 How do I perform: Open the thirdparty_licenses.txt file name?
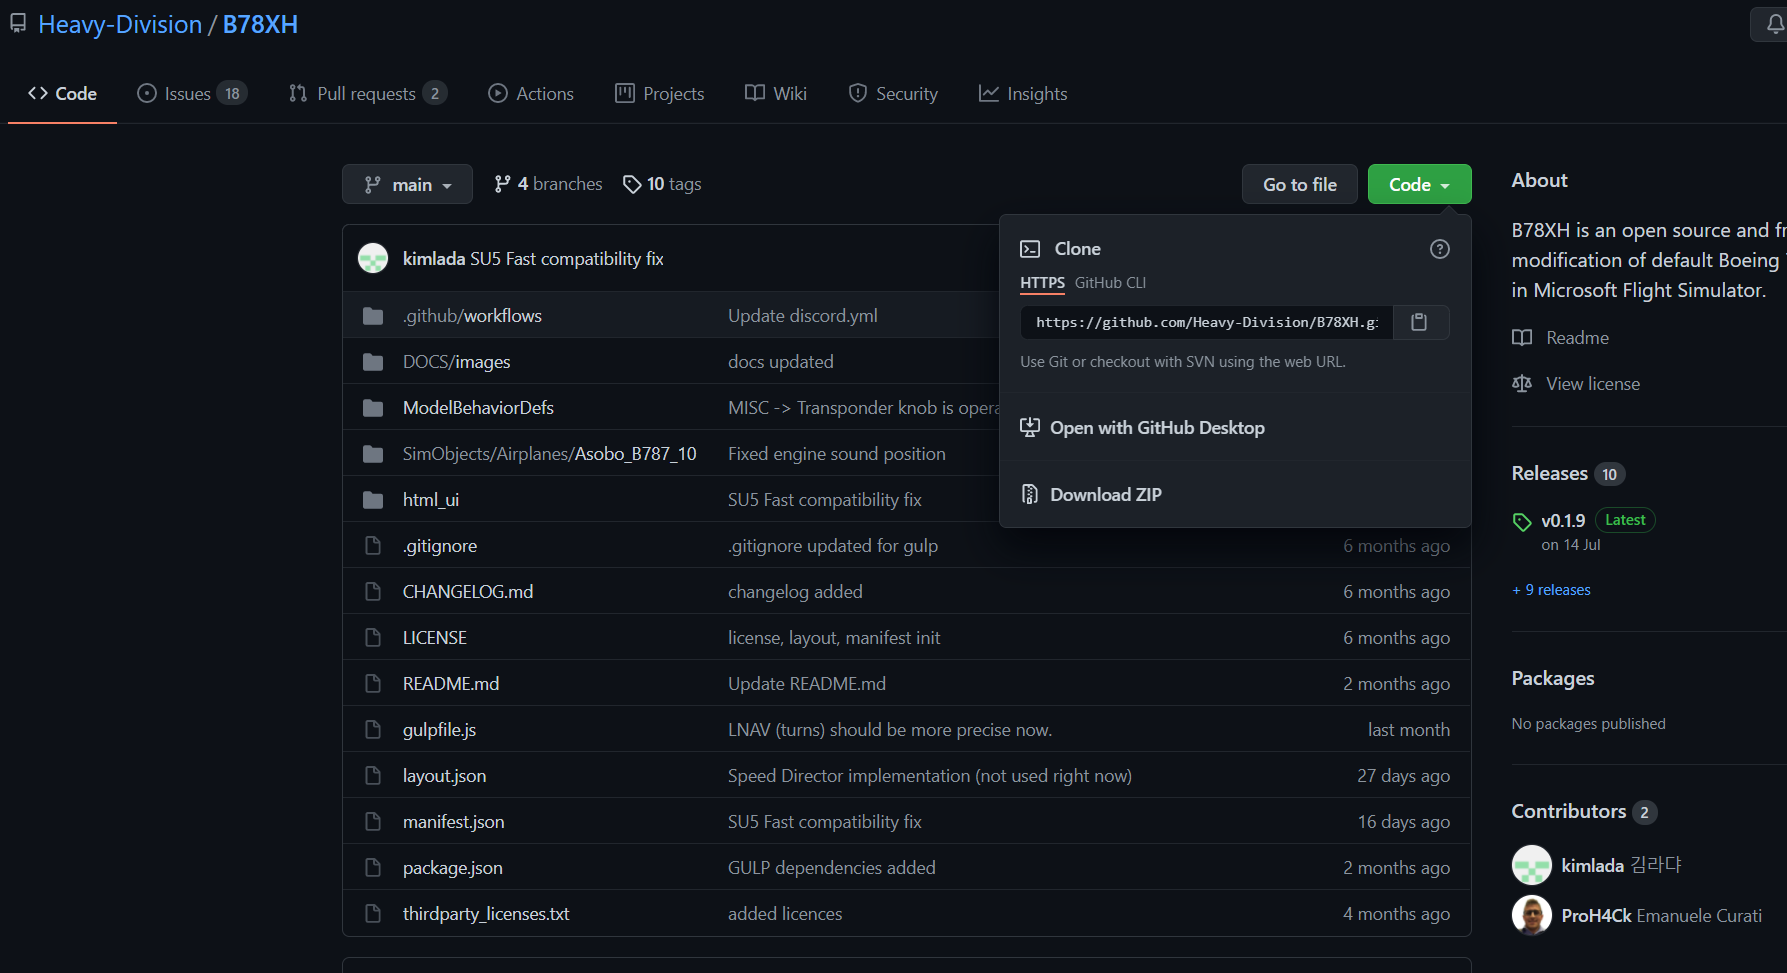[486, 914]
